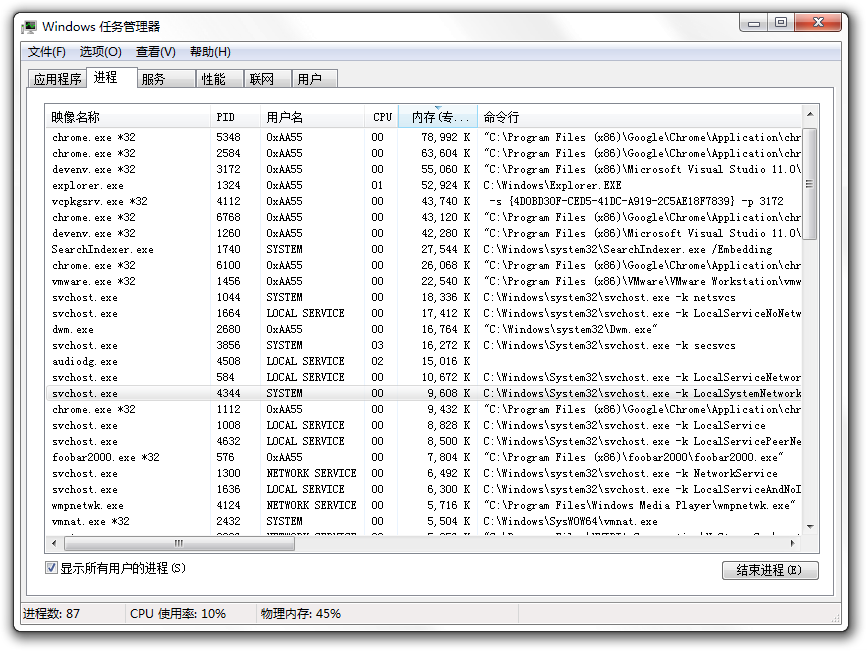Click the vertical scrollbar up arrow
The image size is (867, 651).
tap(810, 116)
